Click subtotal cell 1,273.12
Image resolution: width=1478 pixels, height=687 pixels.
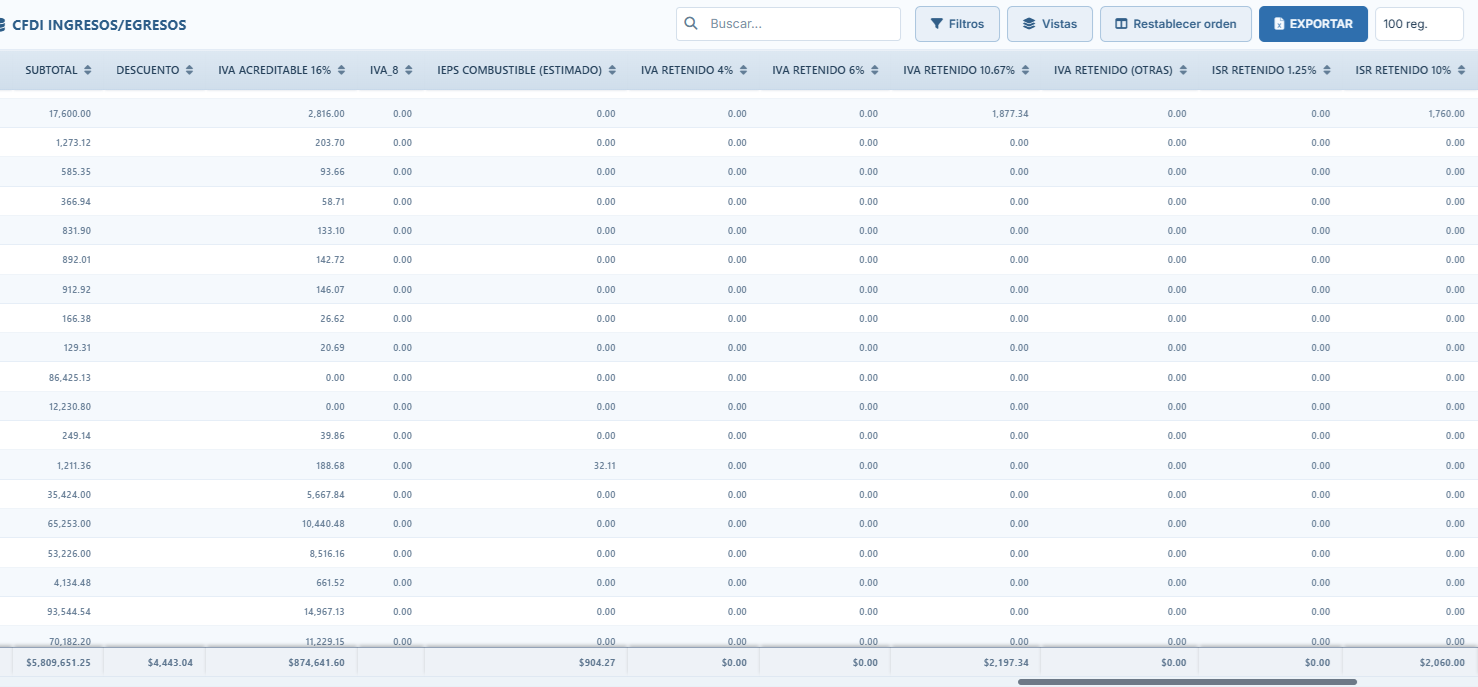(x=73, y=143)
